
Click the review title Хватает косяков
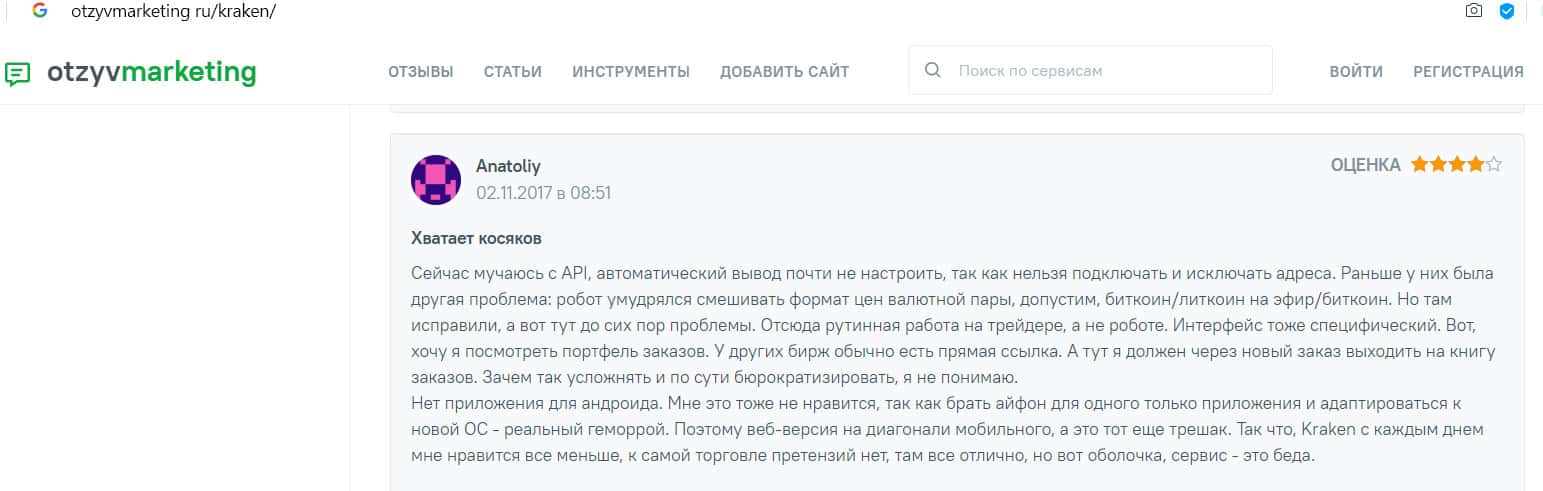(x=477, y=238)
